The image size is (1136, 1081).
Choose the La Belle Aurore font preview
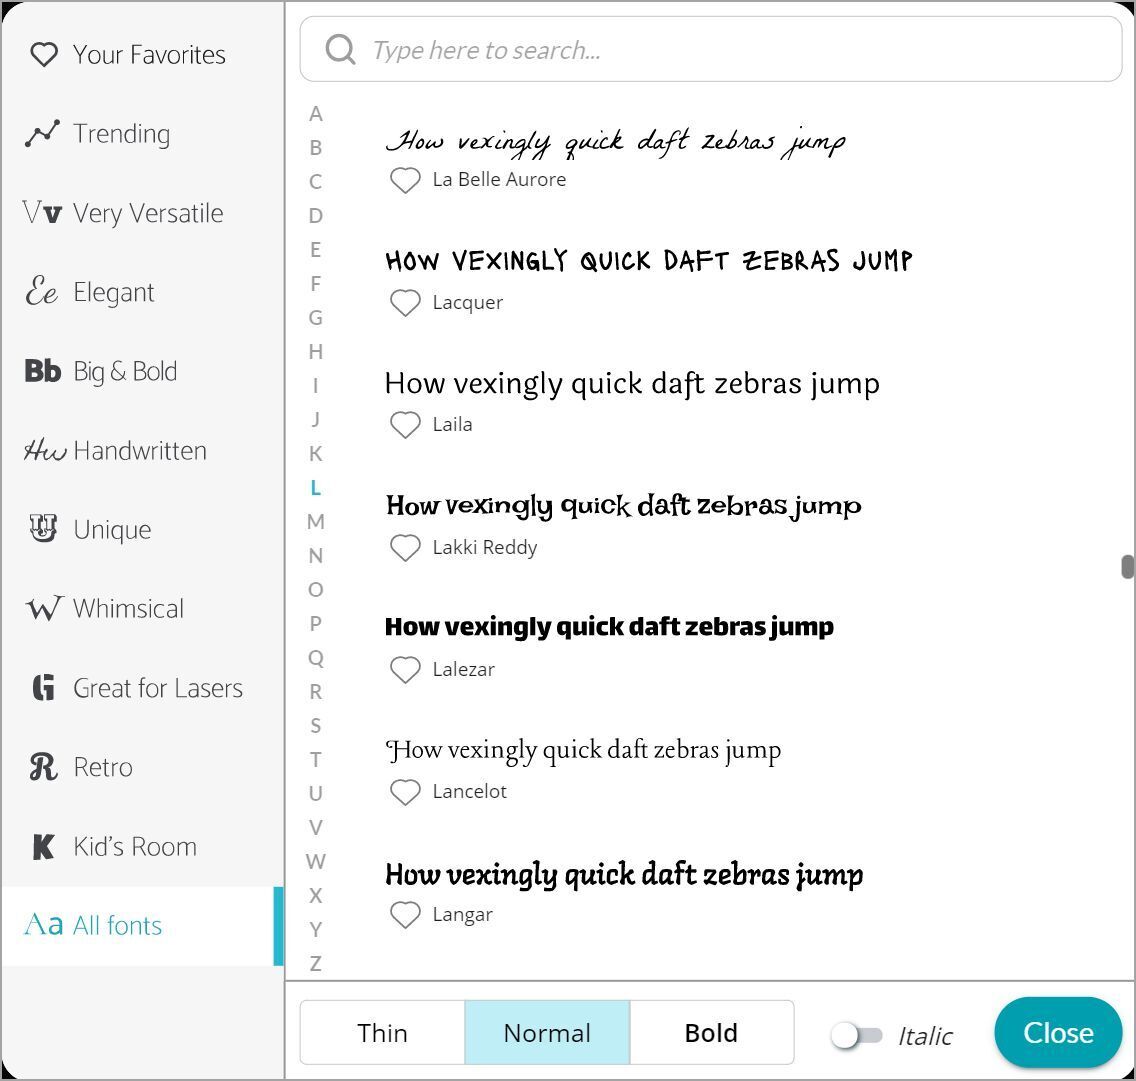pos(616,141)
